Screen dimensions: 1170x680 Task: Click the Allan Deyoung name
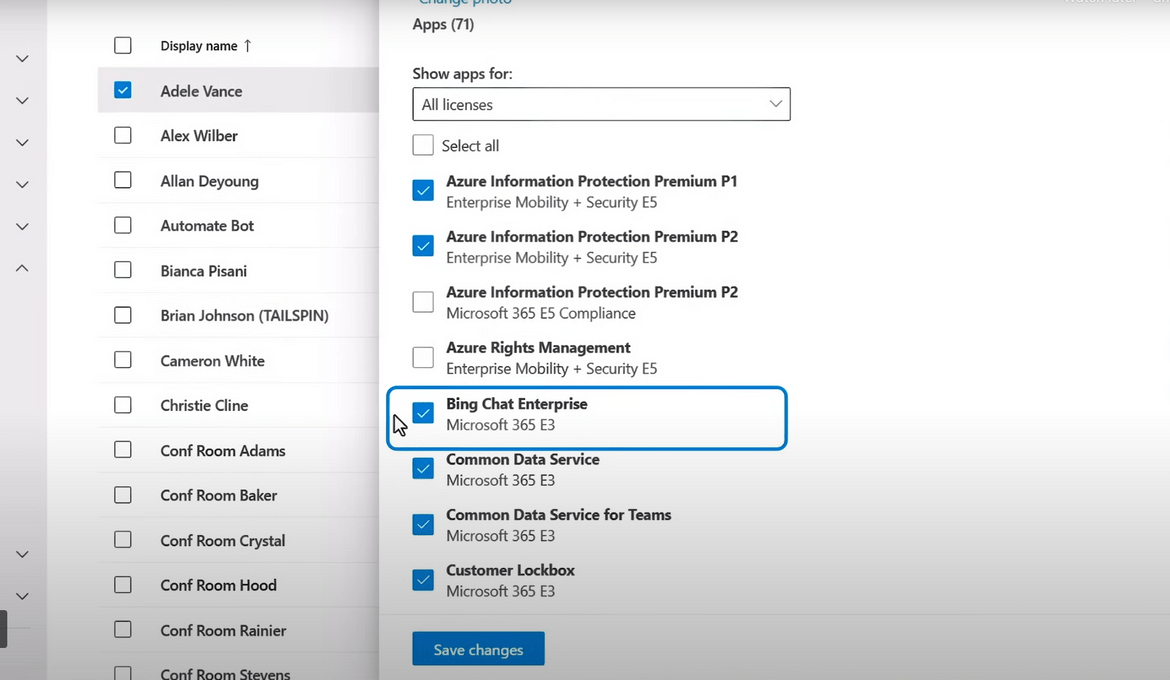coord(210,181)
